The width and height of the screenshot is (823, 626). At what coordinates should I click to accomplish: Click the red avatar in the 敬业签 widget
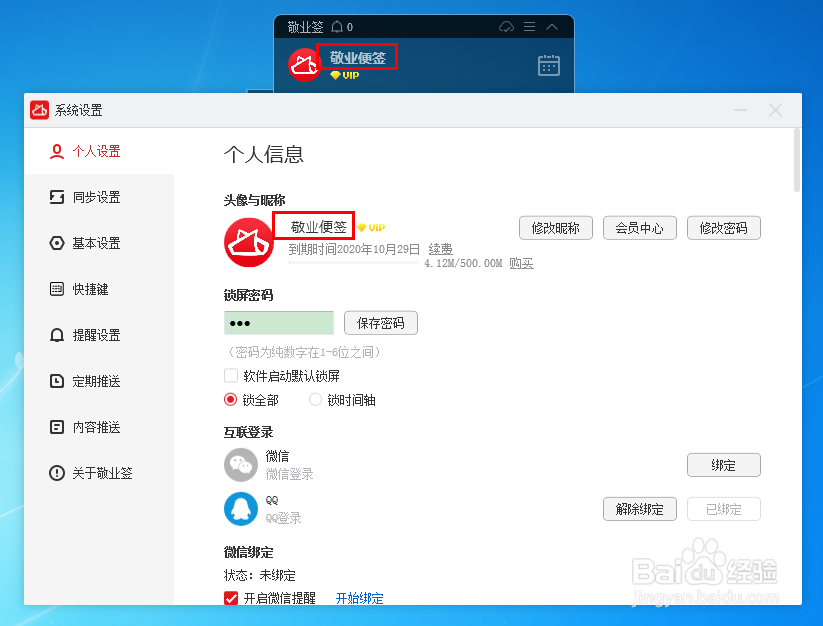(x=304, y=65)
